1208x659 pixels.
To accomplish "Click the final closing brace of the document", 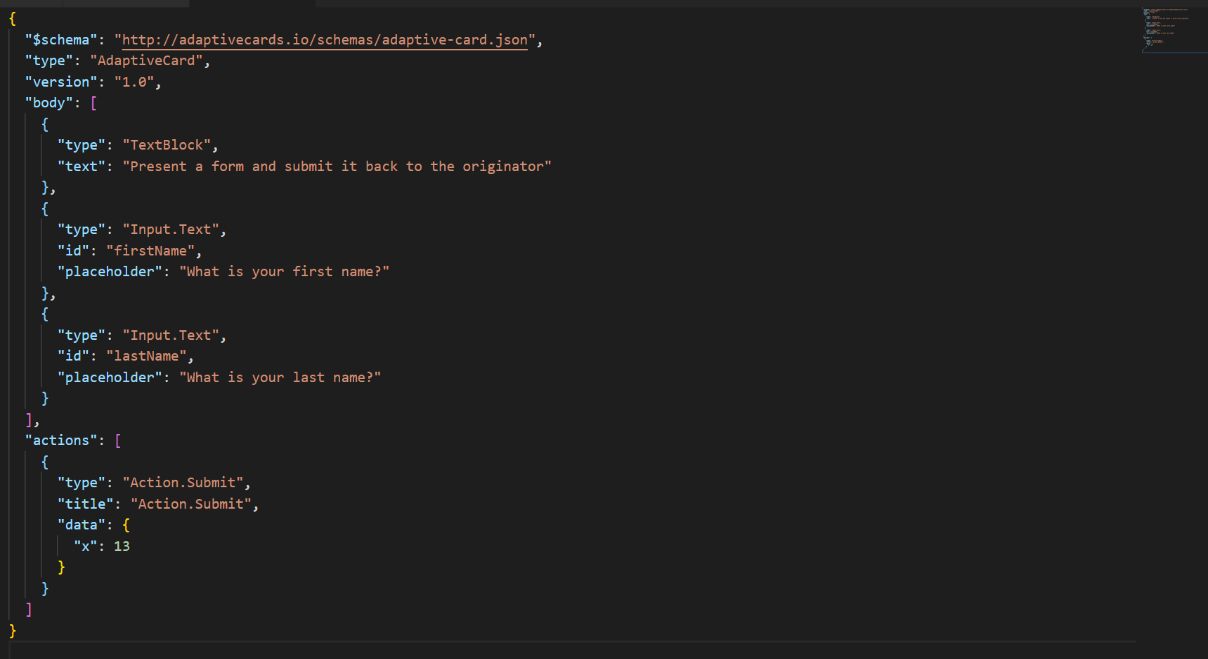I will tap(11, 630).
